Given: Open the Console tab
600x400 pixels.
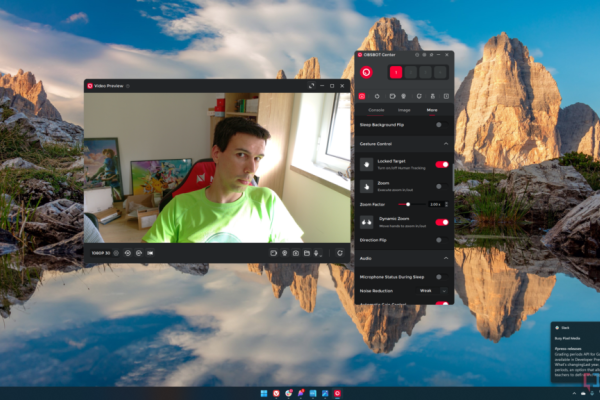Looking at the screenshot, I should tap(376, 110).
